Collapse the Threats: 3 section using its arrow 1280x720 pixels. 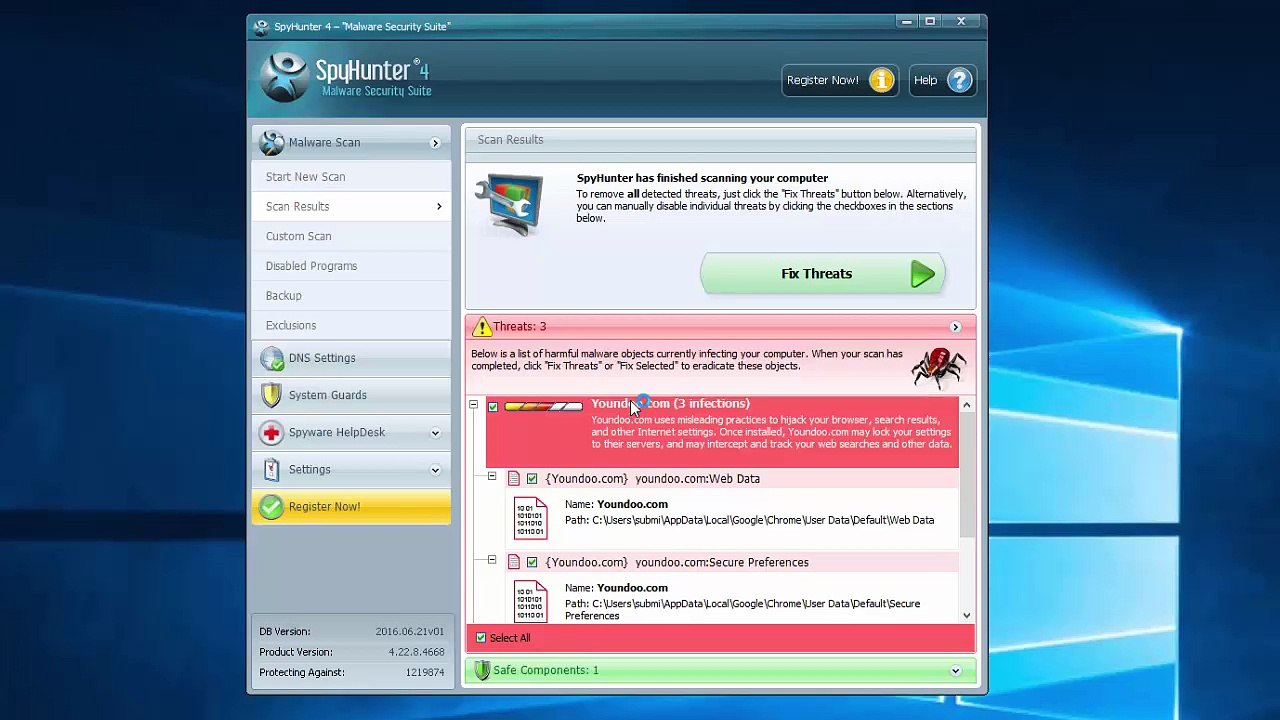pyautogui.click(x=955, y=327)
